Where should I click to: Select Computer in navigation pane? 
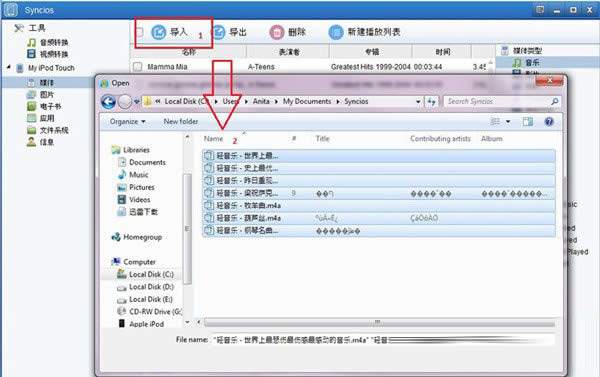click(133, 262)
